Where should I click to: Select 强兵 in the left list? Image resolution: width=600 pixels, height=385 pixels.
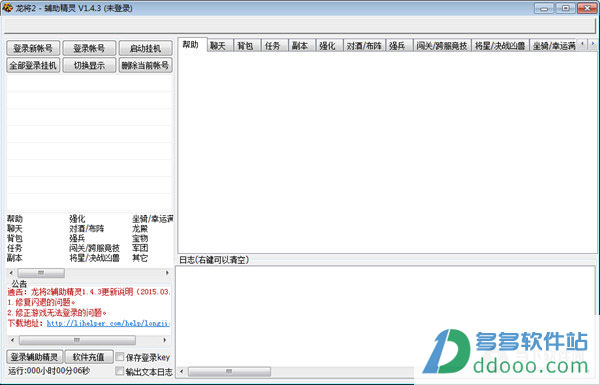tap(77, 238)
